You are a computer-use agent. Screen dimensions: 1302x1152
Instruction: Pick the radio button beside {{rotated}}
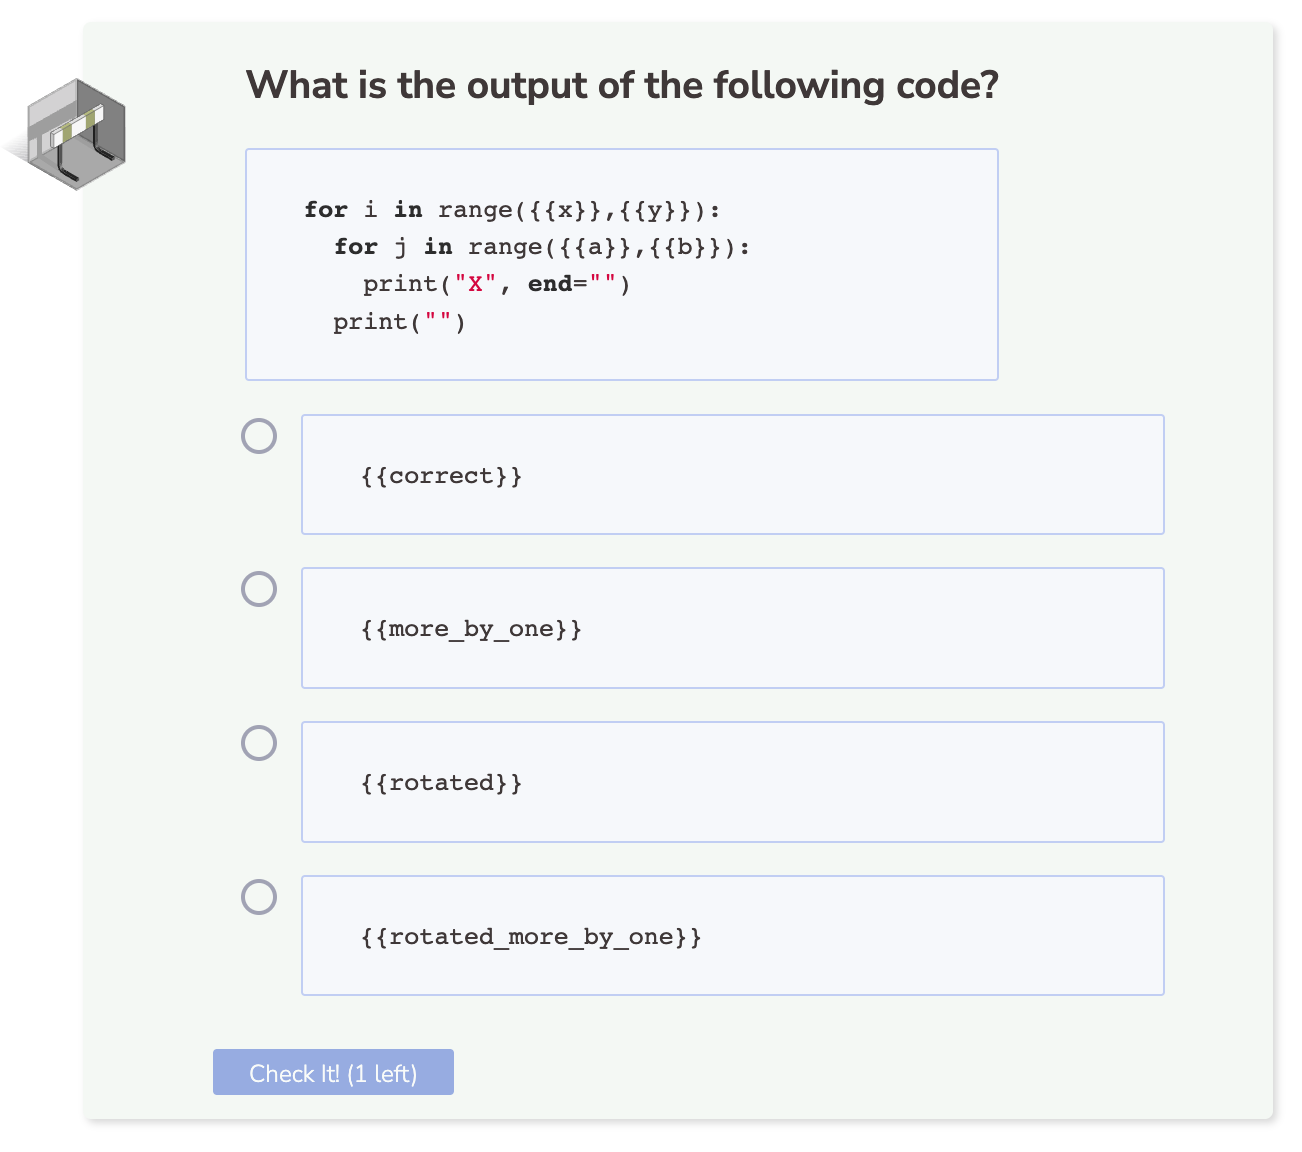point(259,743)
